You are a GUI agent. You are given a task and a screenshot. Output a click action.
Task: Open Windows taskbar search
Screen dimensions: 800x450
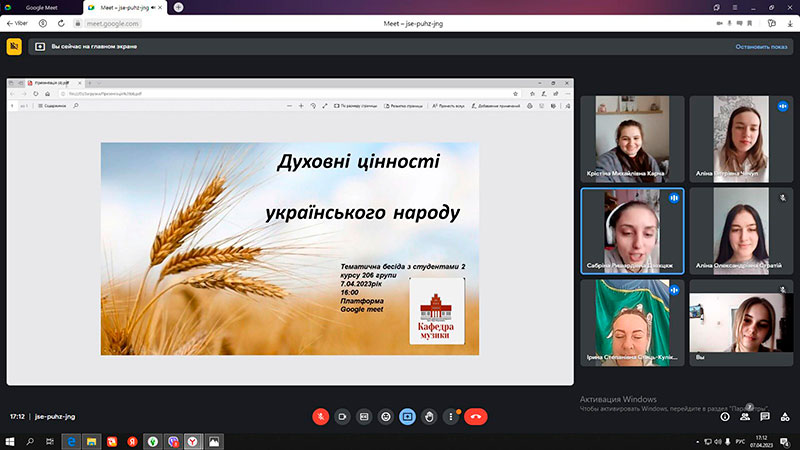point(30,441)
